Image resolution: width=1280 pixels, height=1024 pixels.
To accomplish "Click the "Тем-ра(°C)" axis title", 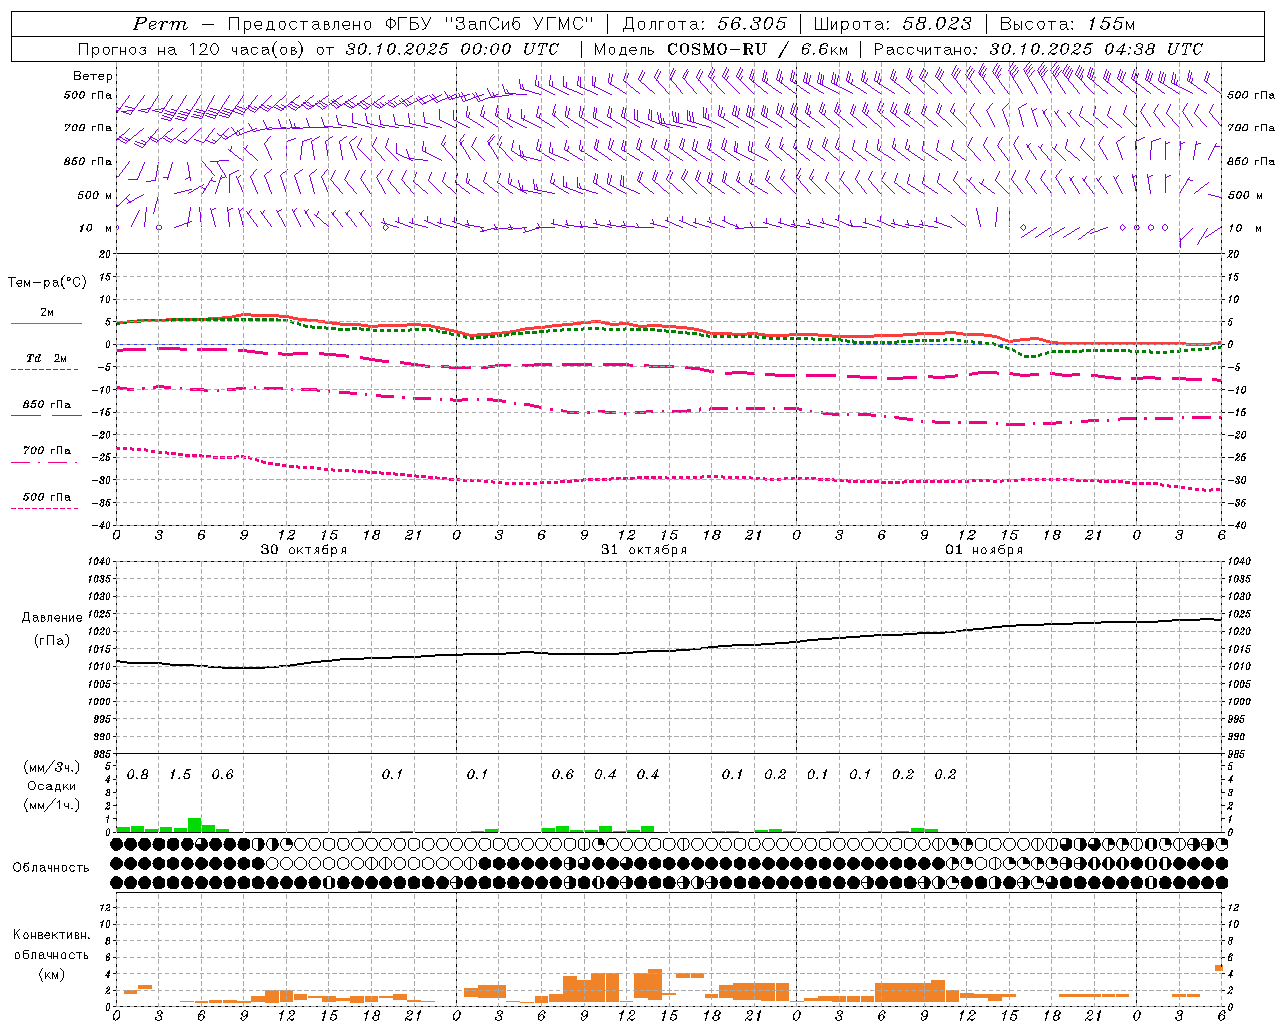I will coord(47,283).
